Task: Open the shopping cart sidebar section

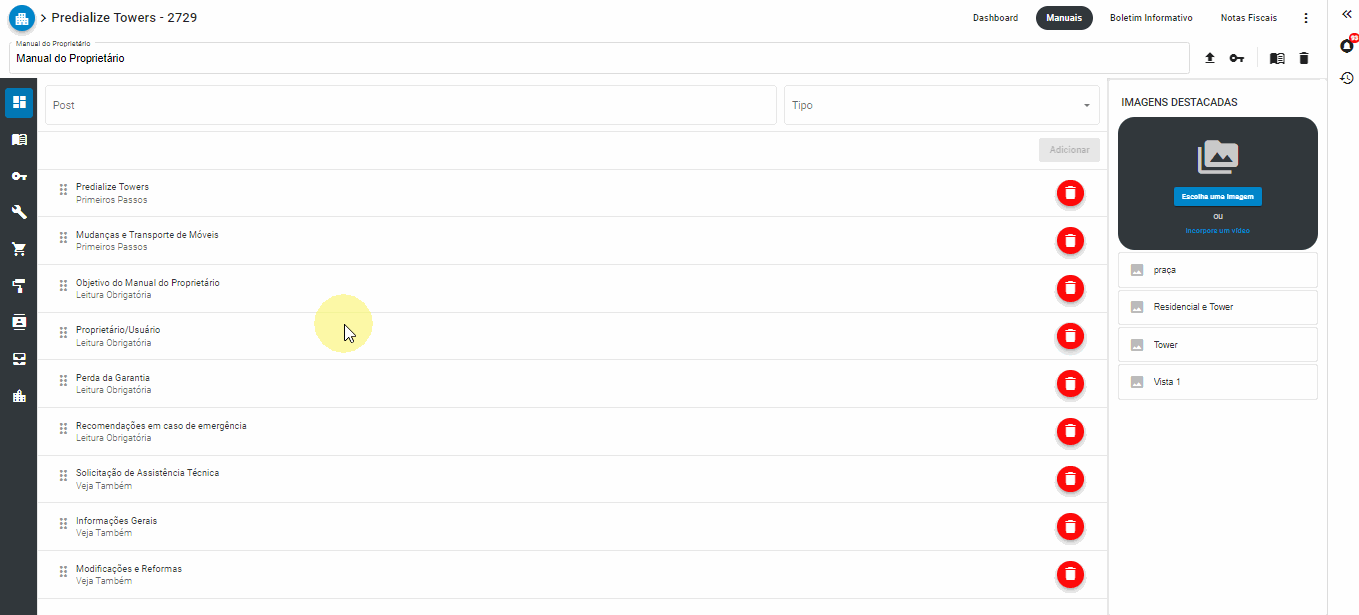Action: [19, 249]
